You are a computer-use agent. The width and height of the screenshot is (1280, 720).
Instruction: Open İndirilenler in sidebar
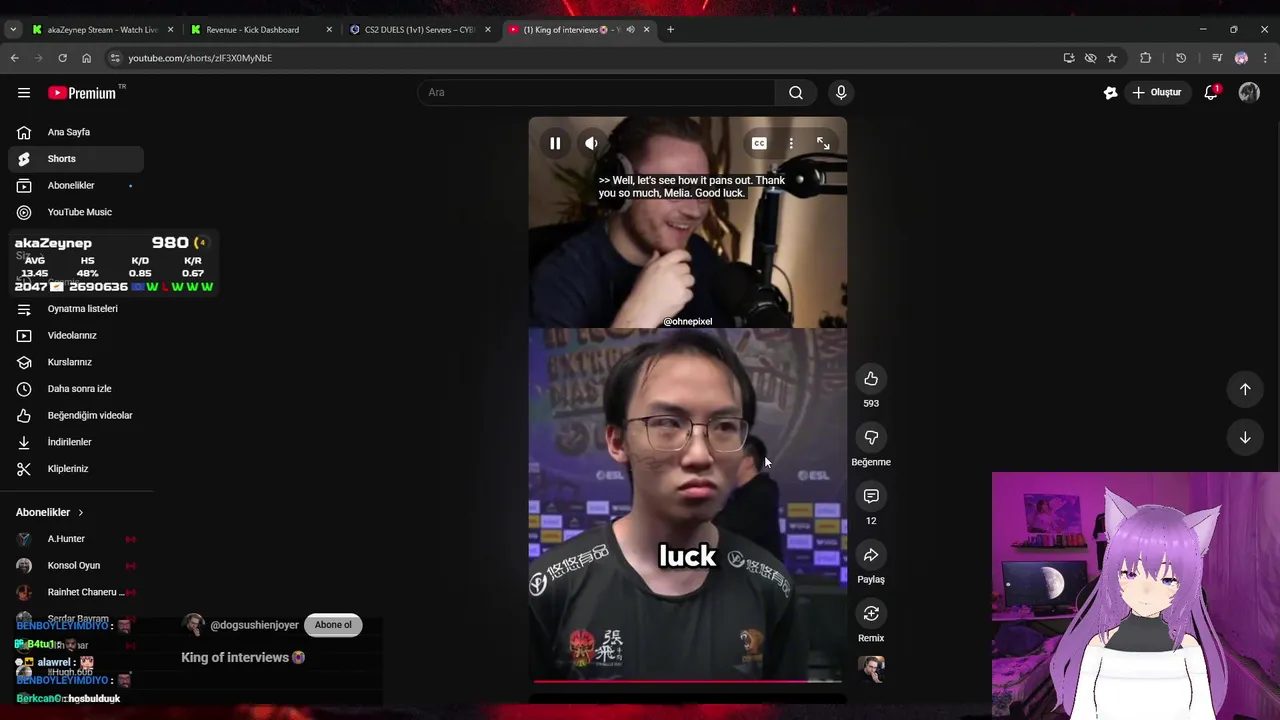pyautogui.click(x=76, y=442)
